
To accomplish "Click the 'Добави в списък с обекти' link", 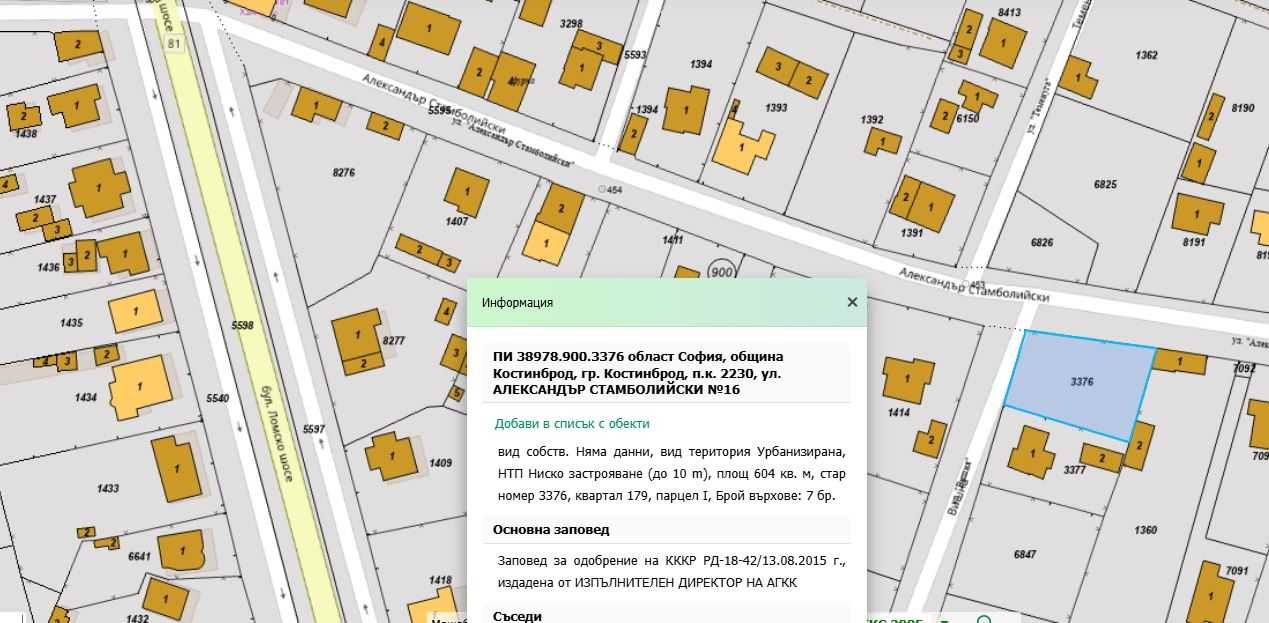I will coord(572,423).
